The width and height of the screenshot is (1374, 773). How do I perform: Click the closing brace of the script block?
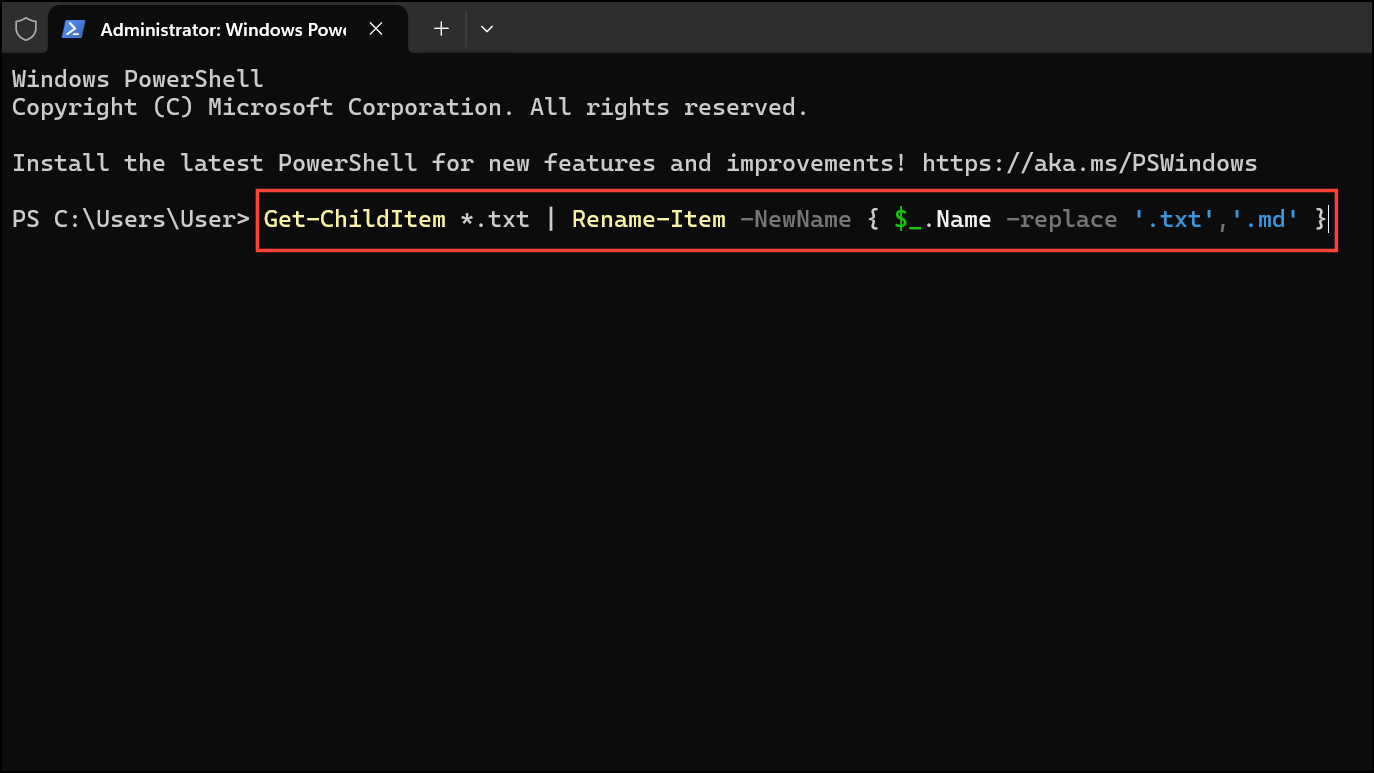[x=1322, y=219]
